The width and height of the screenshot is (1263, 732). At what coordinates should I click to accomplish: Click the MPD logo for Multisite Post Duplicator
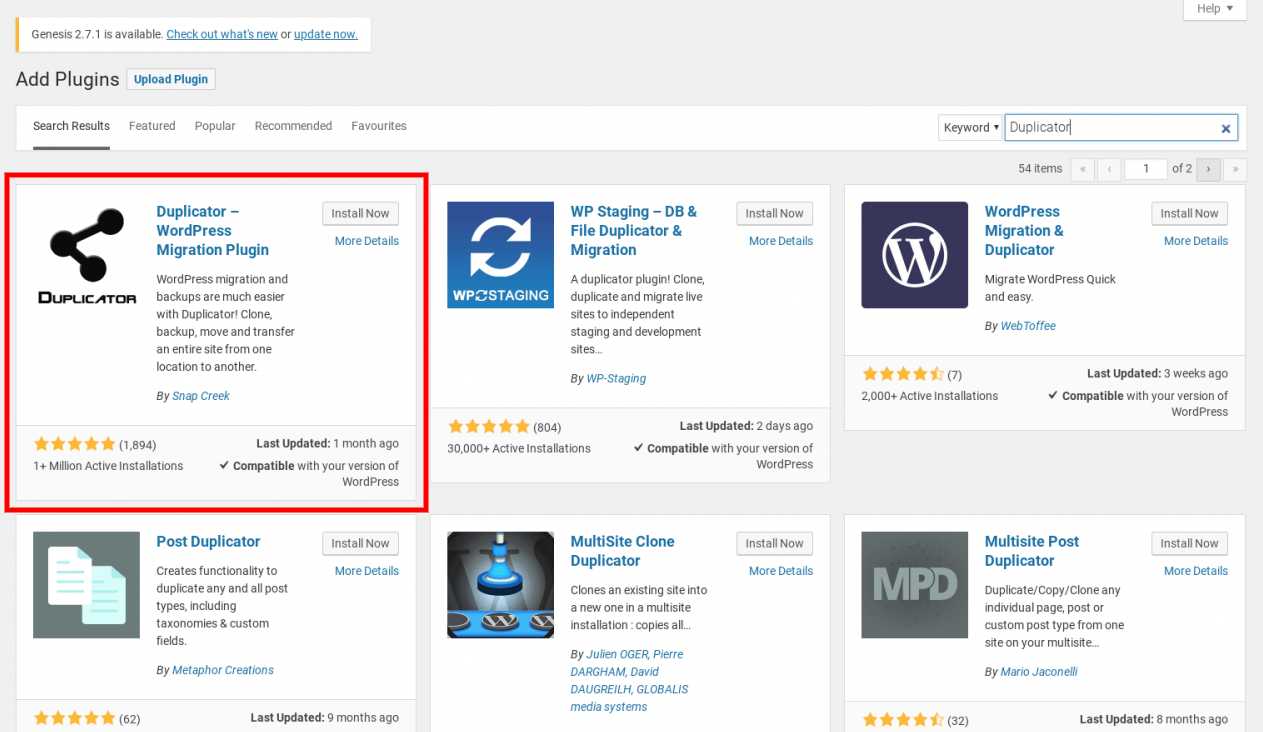click(914, 584)
